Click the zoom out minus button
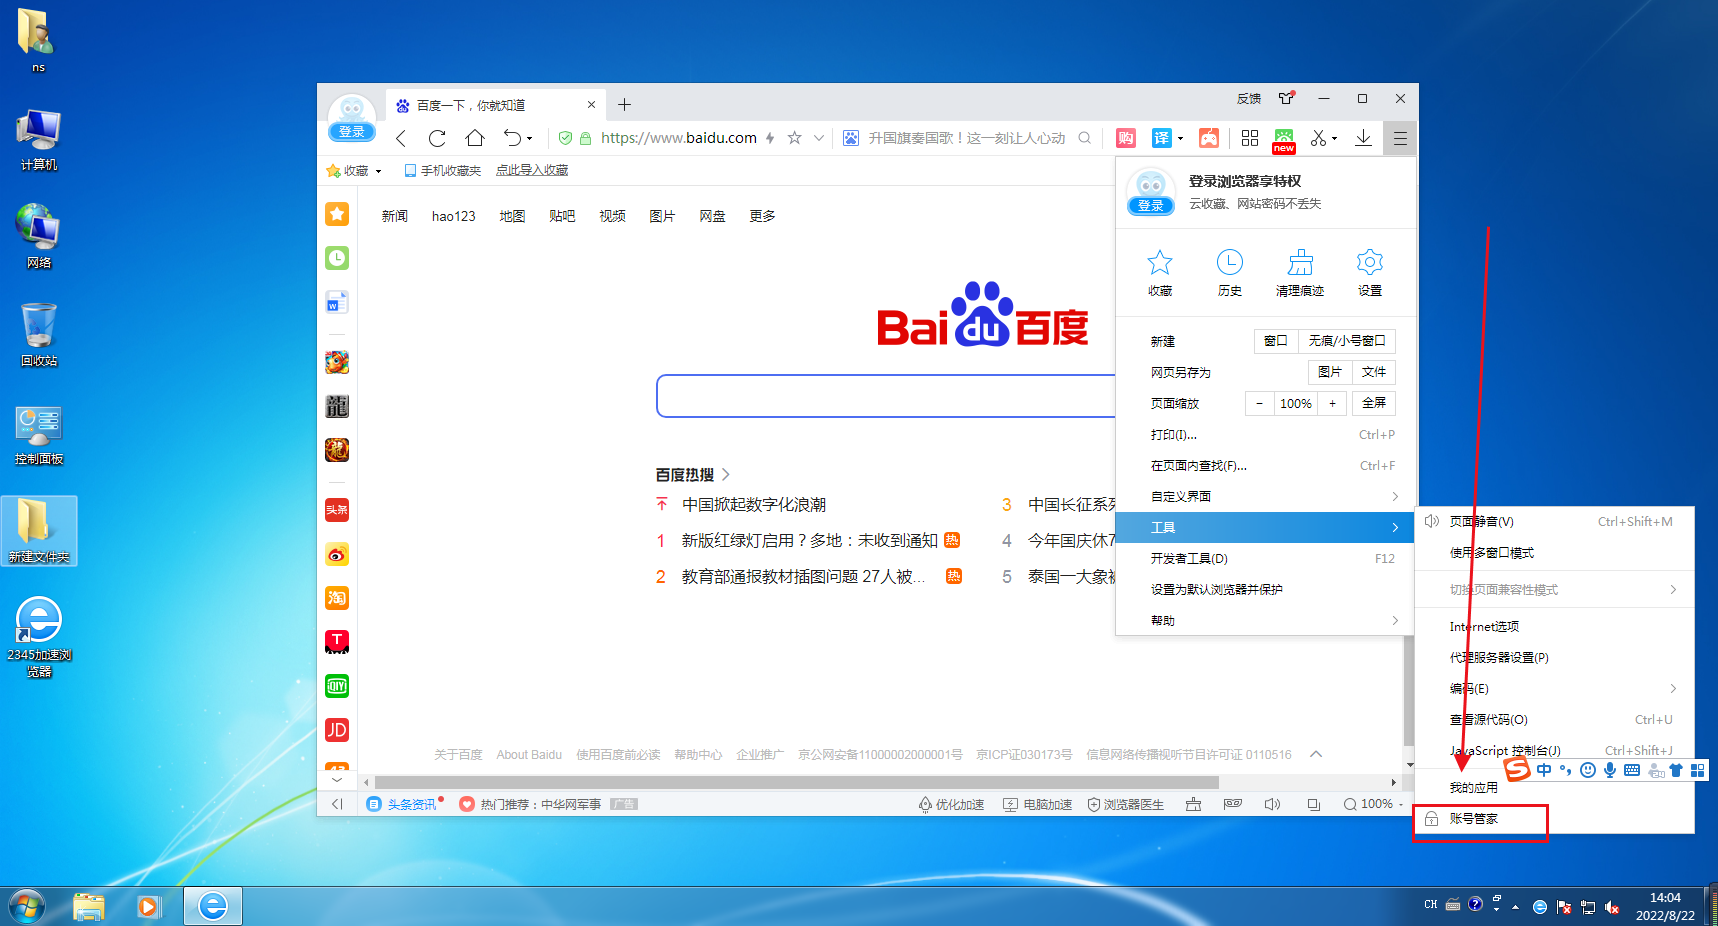Screen dimensions: 1718x926 point(1259,403)
